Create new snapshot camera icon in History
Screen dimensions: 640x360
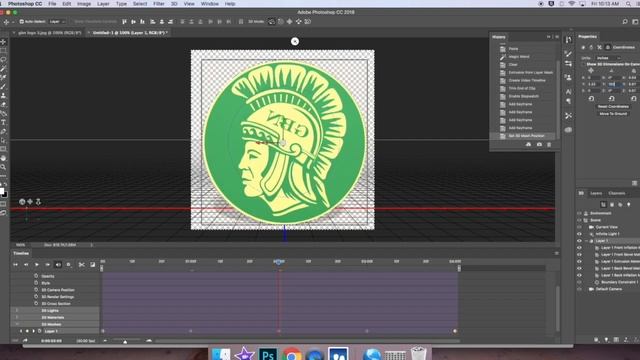(539, 144)
